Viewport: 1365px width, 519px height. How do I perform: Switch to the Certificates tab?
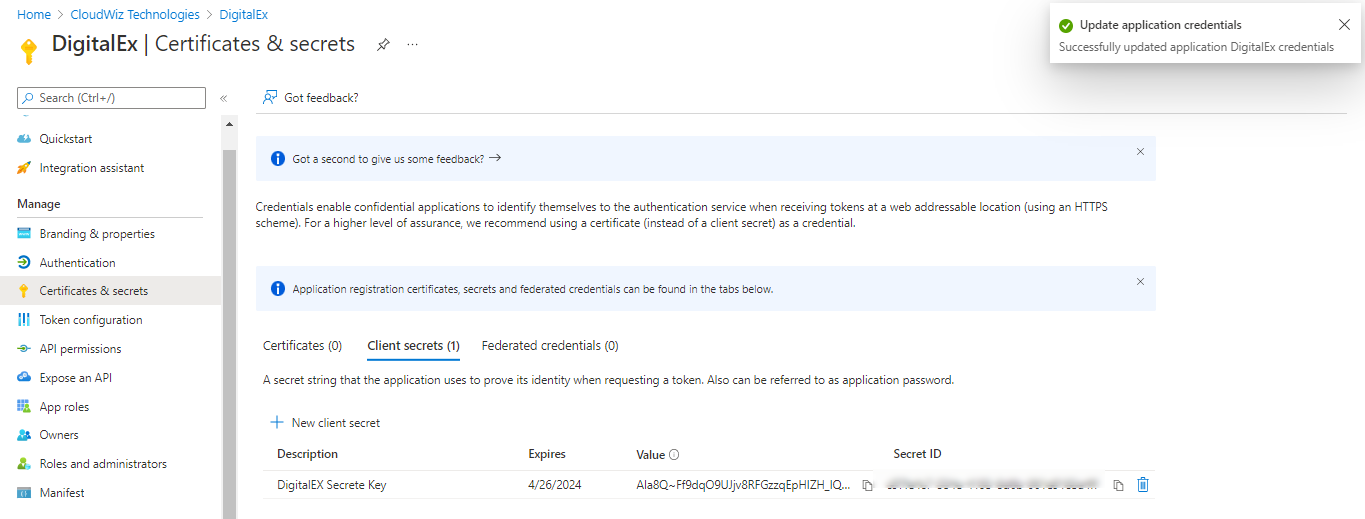pos(302,346)
